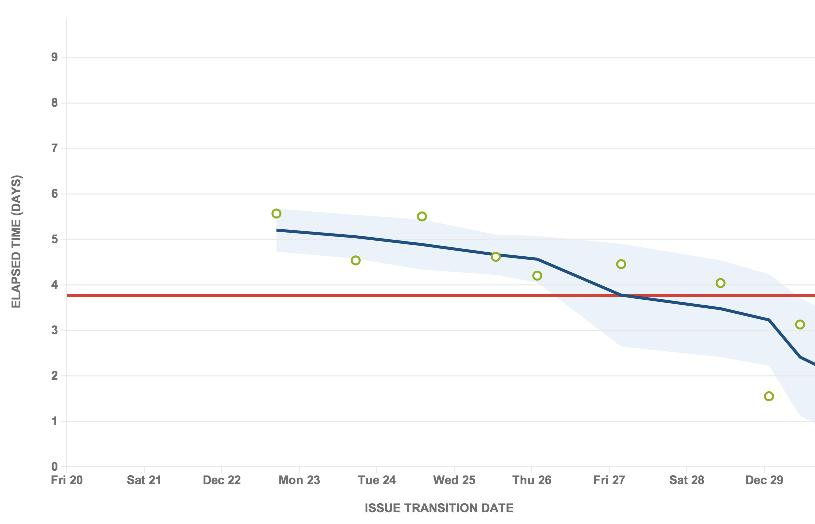The width and height of the screenshot is (815, 524).
Task: Click the Issue Transition Date axis title
Action: coord(439,508)
